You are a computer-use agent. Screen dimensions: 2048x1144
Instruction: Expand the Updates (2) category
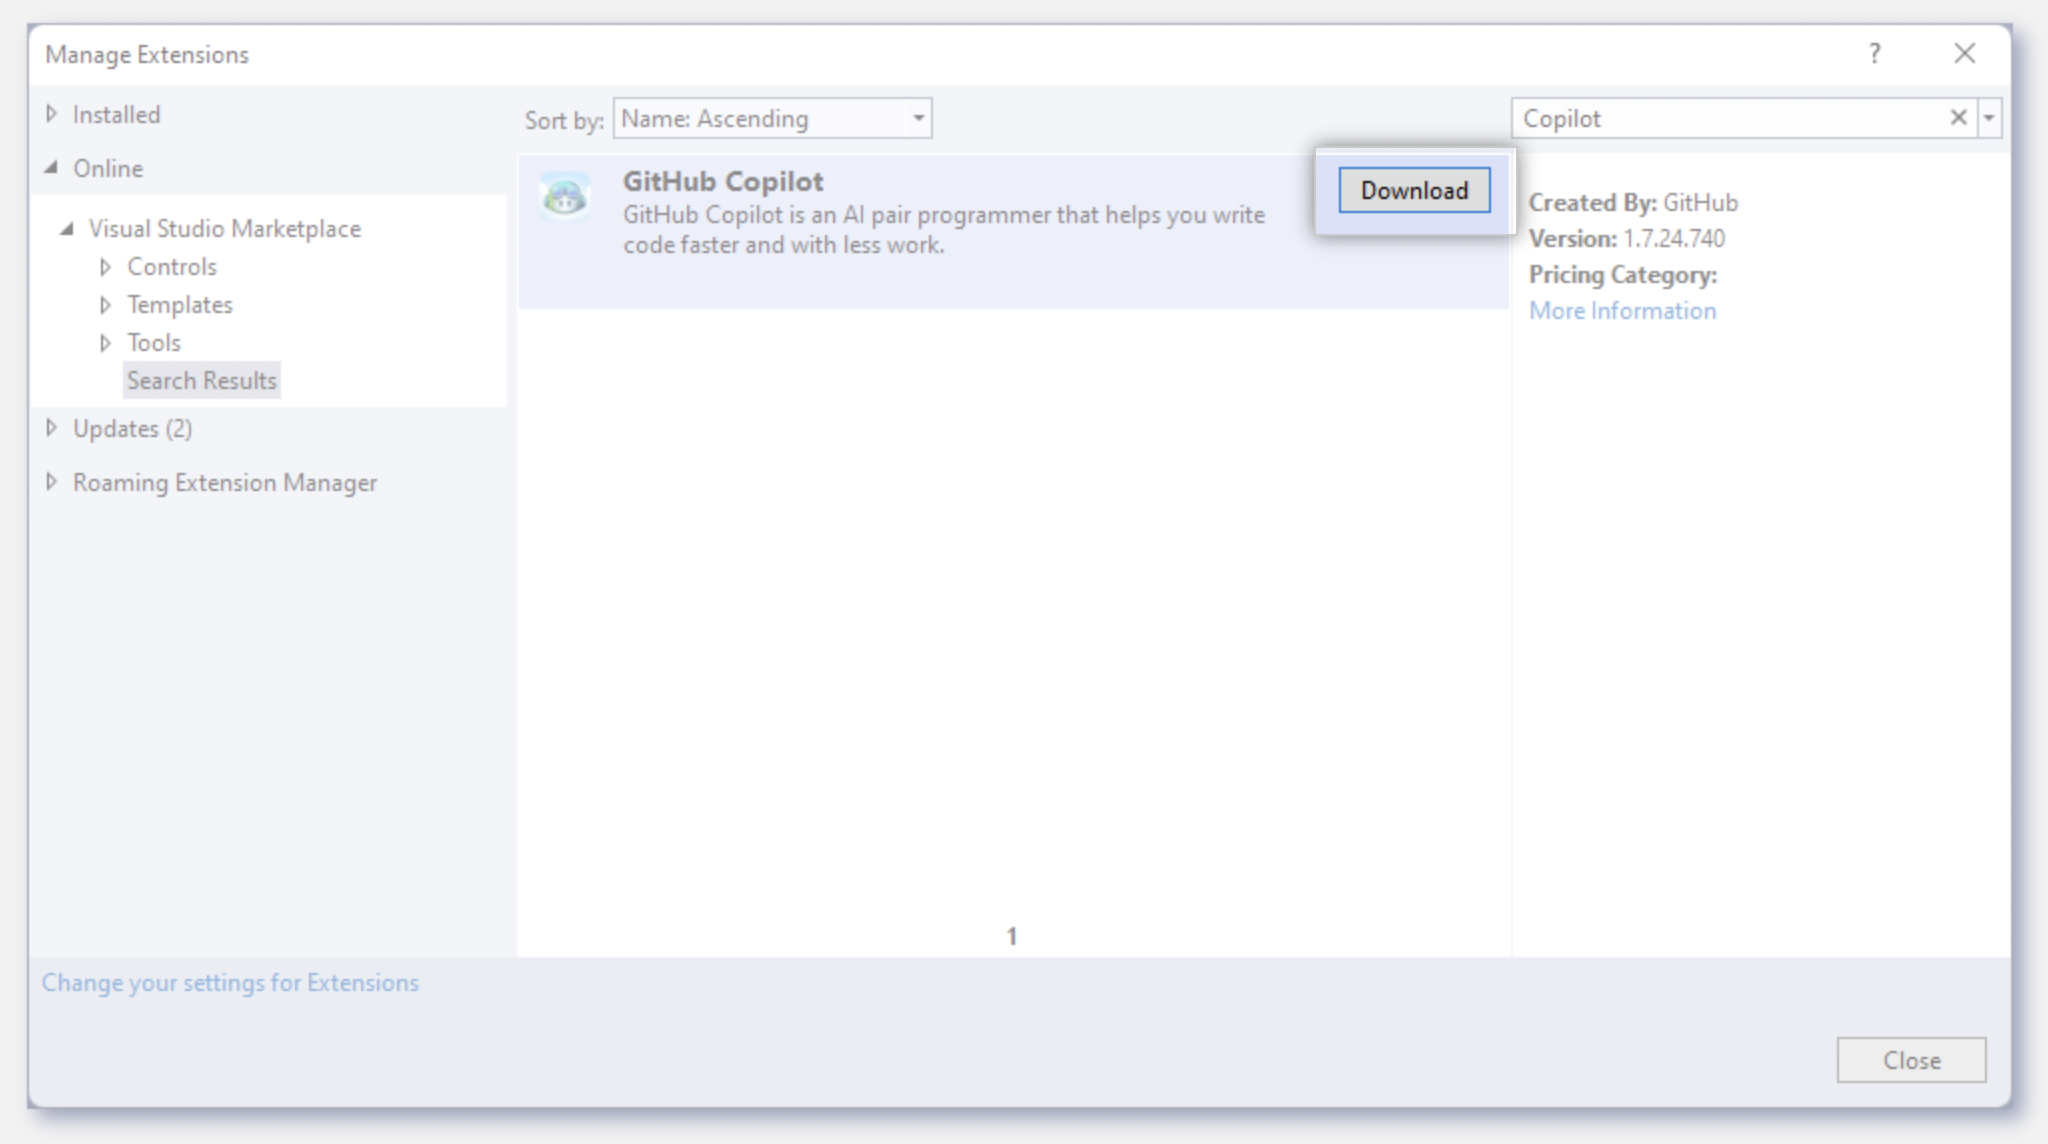[x=52, y=428]
